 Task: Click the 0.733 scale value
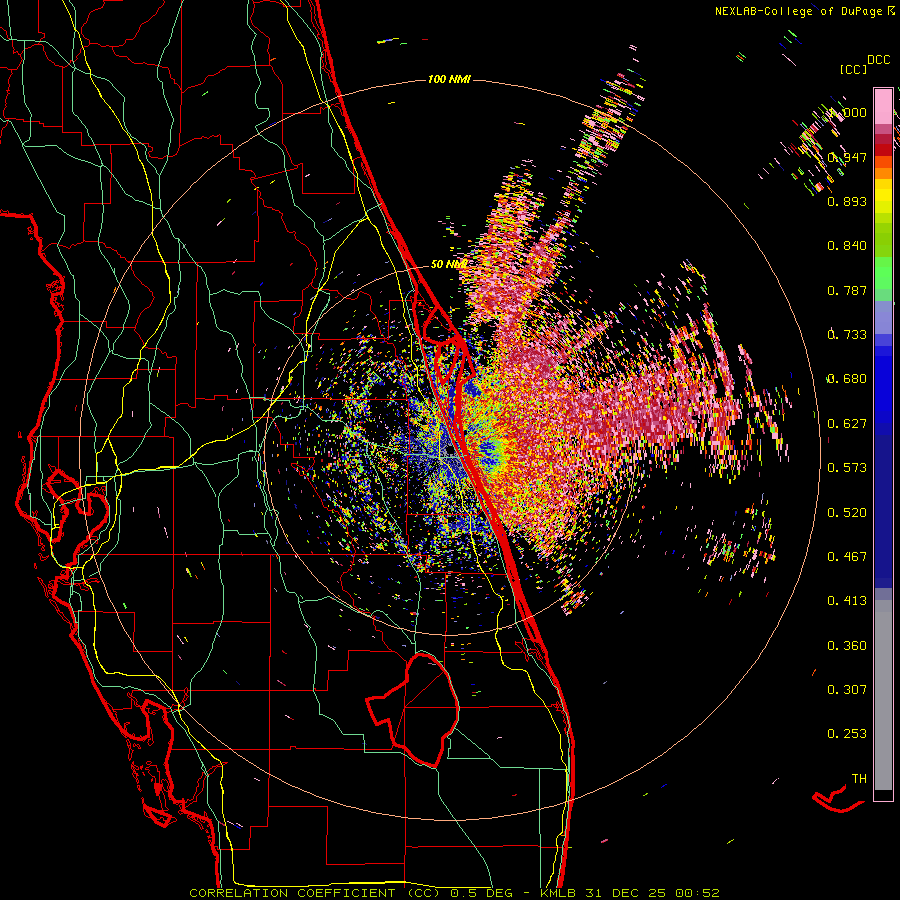pyautogui.click(x=847, y=335)
